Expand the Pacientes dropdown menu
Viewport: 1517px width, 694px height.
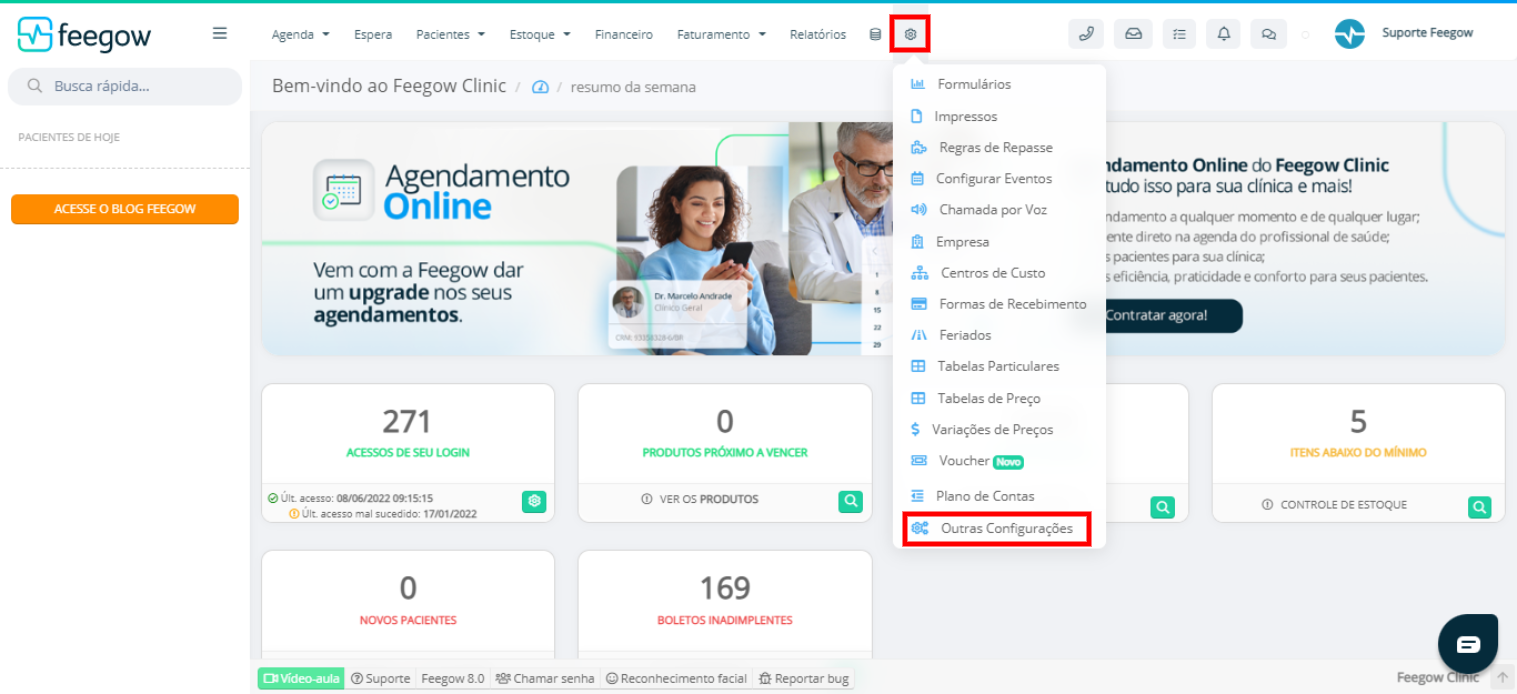tap(450, 34)
